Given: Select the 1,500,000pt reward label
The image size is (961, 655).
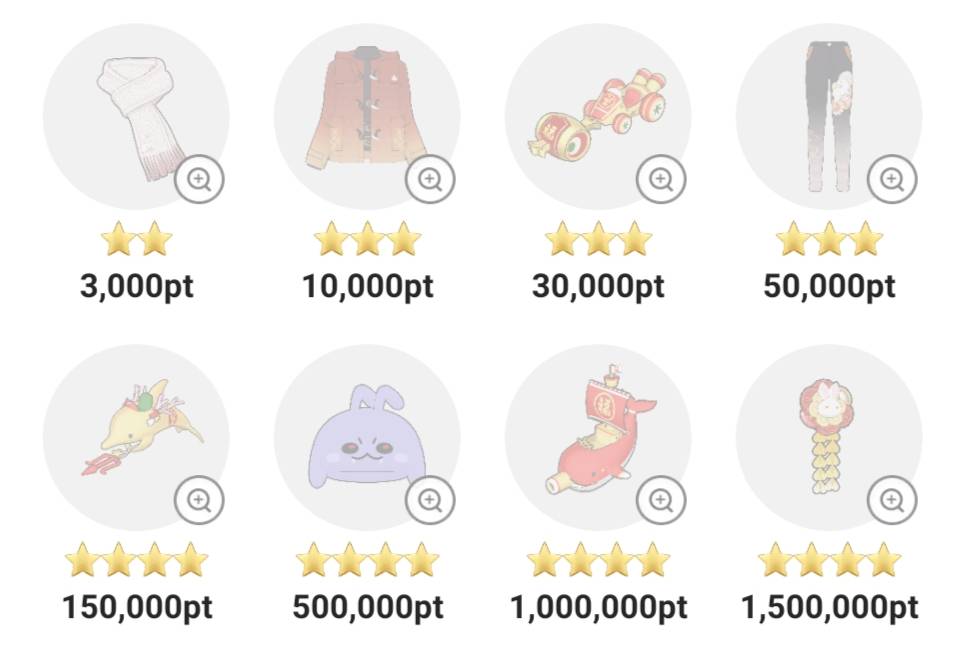Looking at the screenshot, I should pyautogui.click(x=830, y=606).
